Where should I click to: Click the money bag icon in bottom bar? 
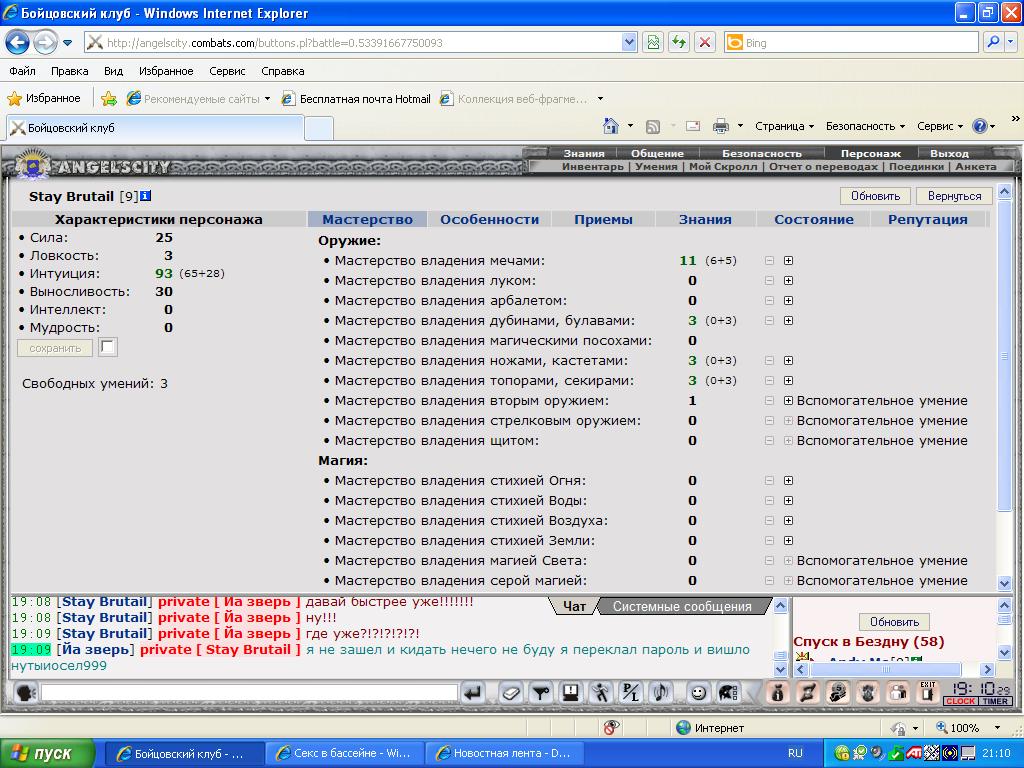[777, 692]
